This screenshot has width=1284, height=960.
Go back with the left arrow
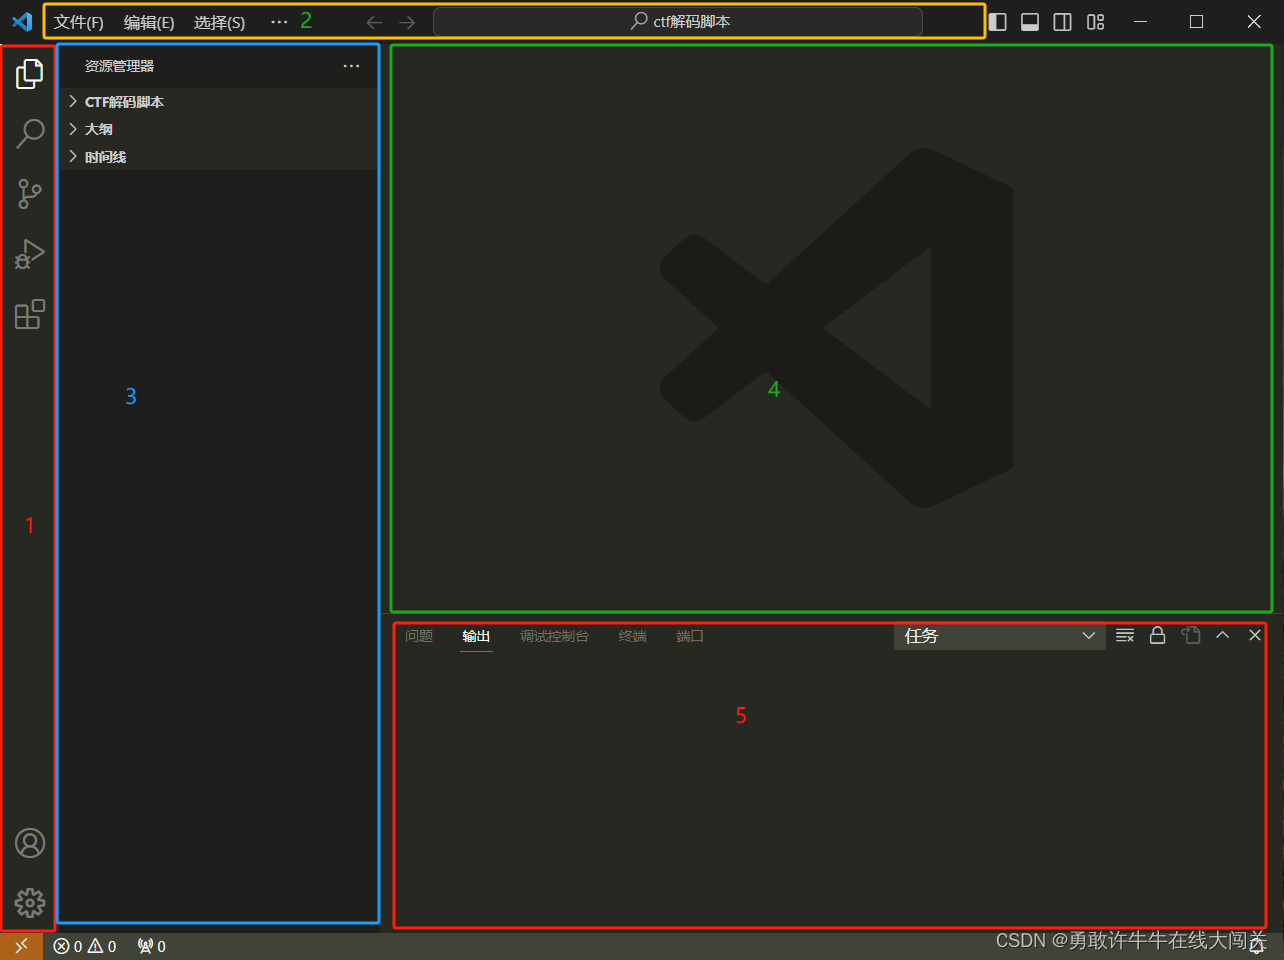[374, 22]
